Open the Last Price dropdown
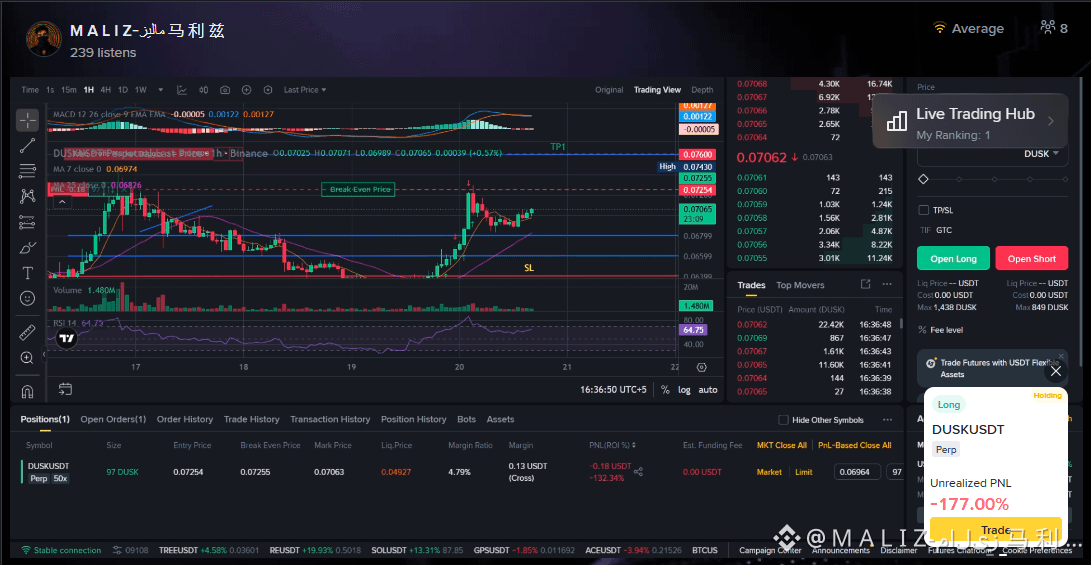This screenshot has width=1091, height=565. (305, 90)
